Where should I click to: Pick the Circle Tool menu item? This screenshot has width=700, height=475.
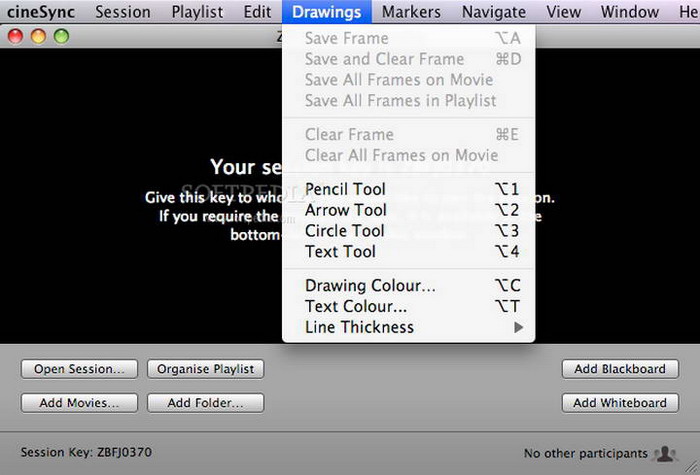(345, 231)
